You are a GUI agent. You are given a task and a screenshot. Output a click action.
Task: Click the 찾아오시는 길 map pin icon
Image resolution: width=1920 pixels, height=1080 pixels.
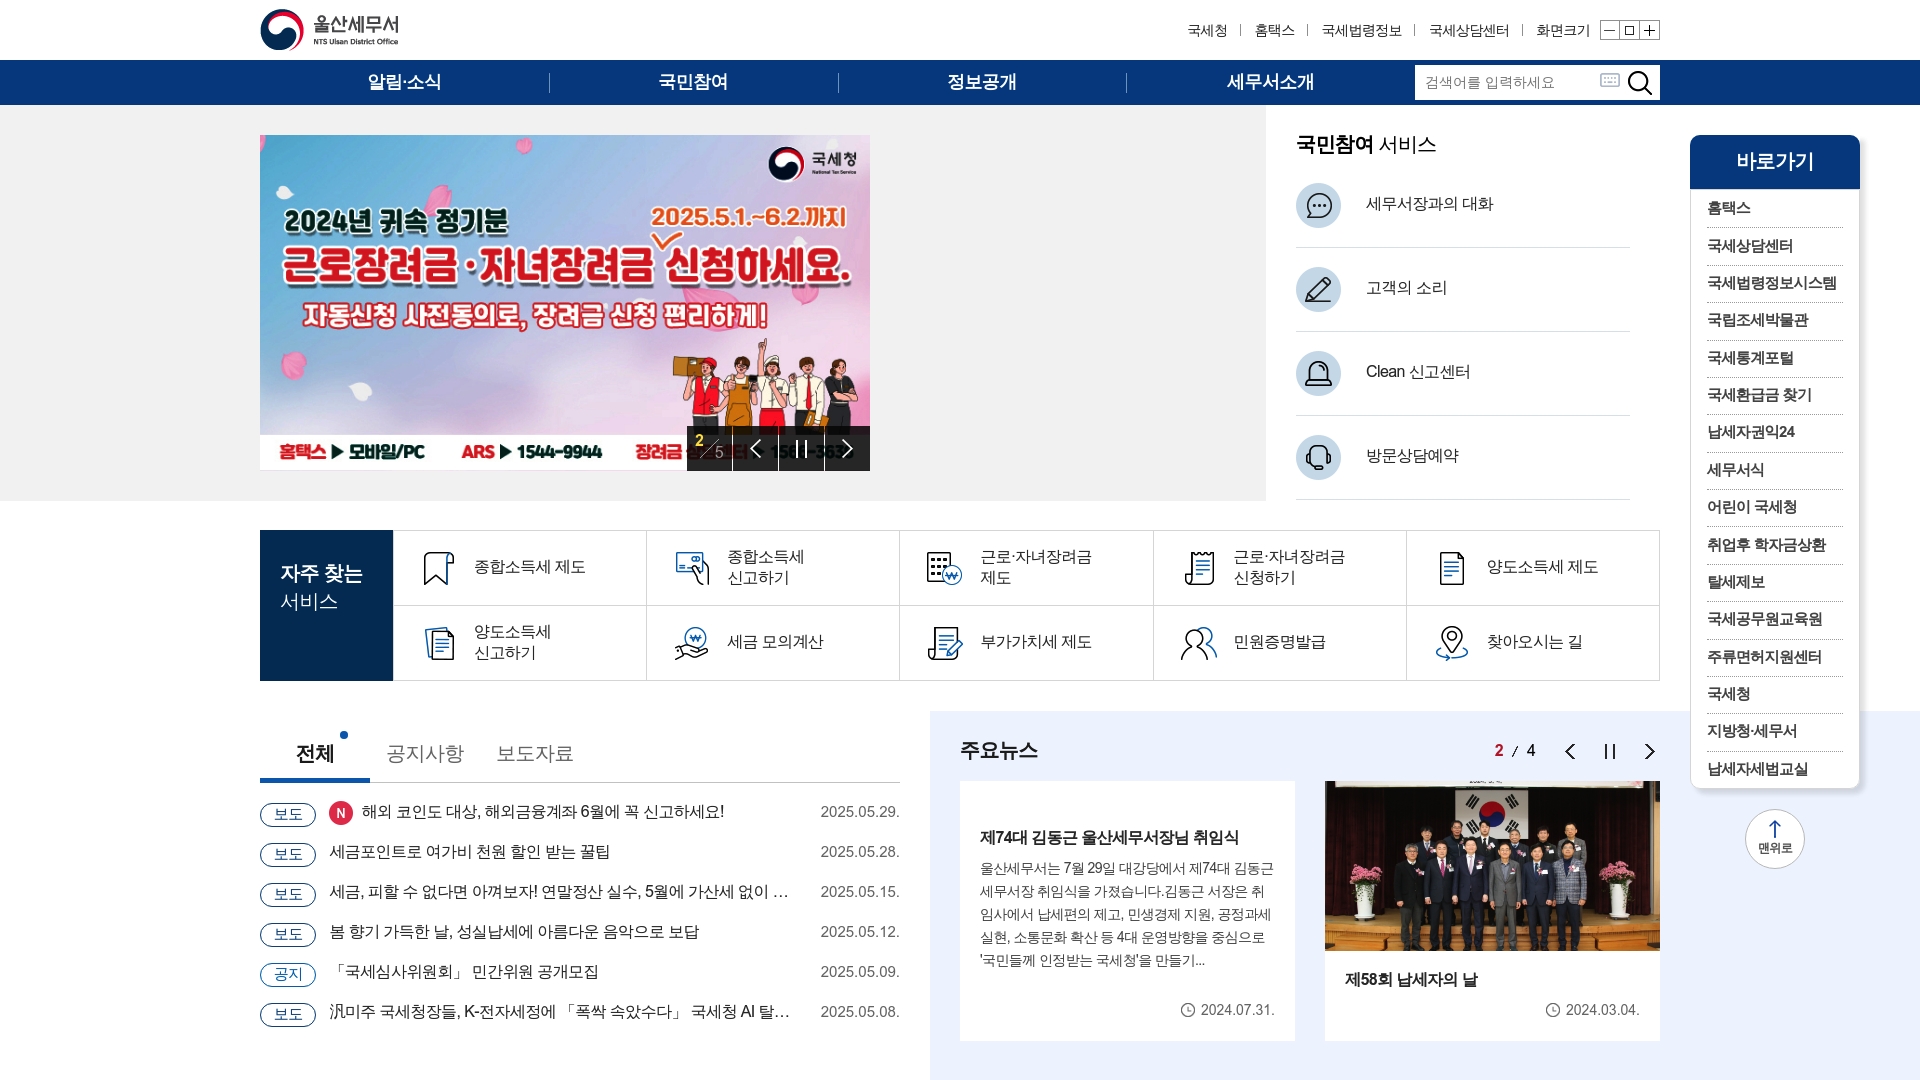(x=1451, y=643)
